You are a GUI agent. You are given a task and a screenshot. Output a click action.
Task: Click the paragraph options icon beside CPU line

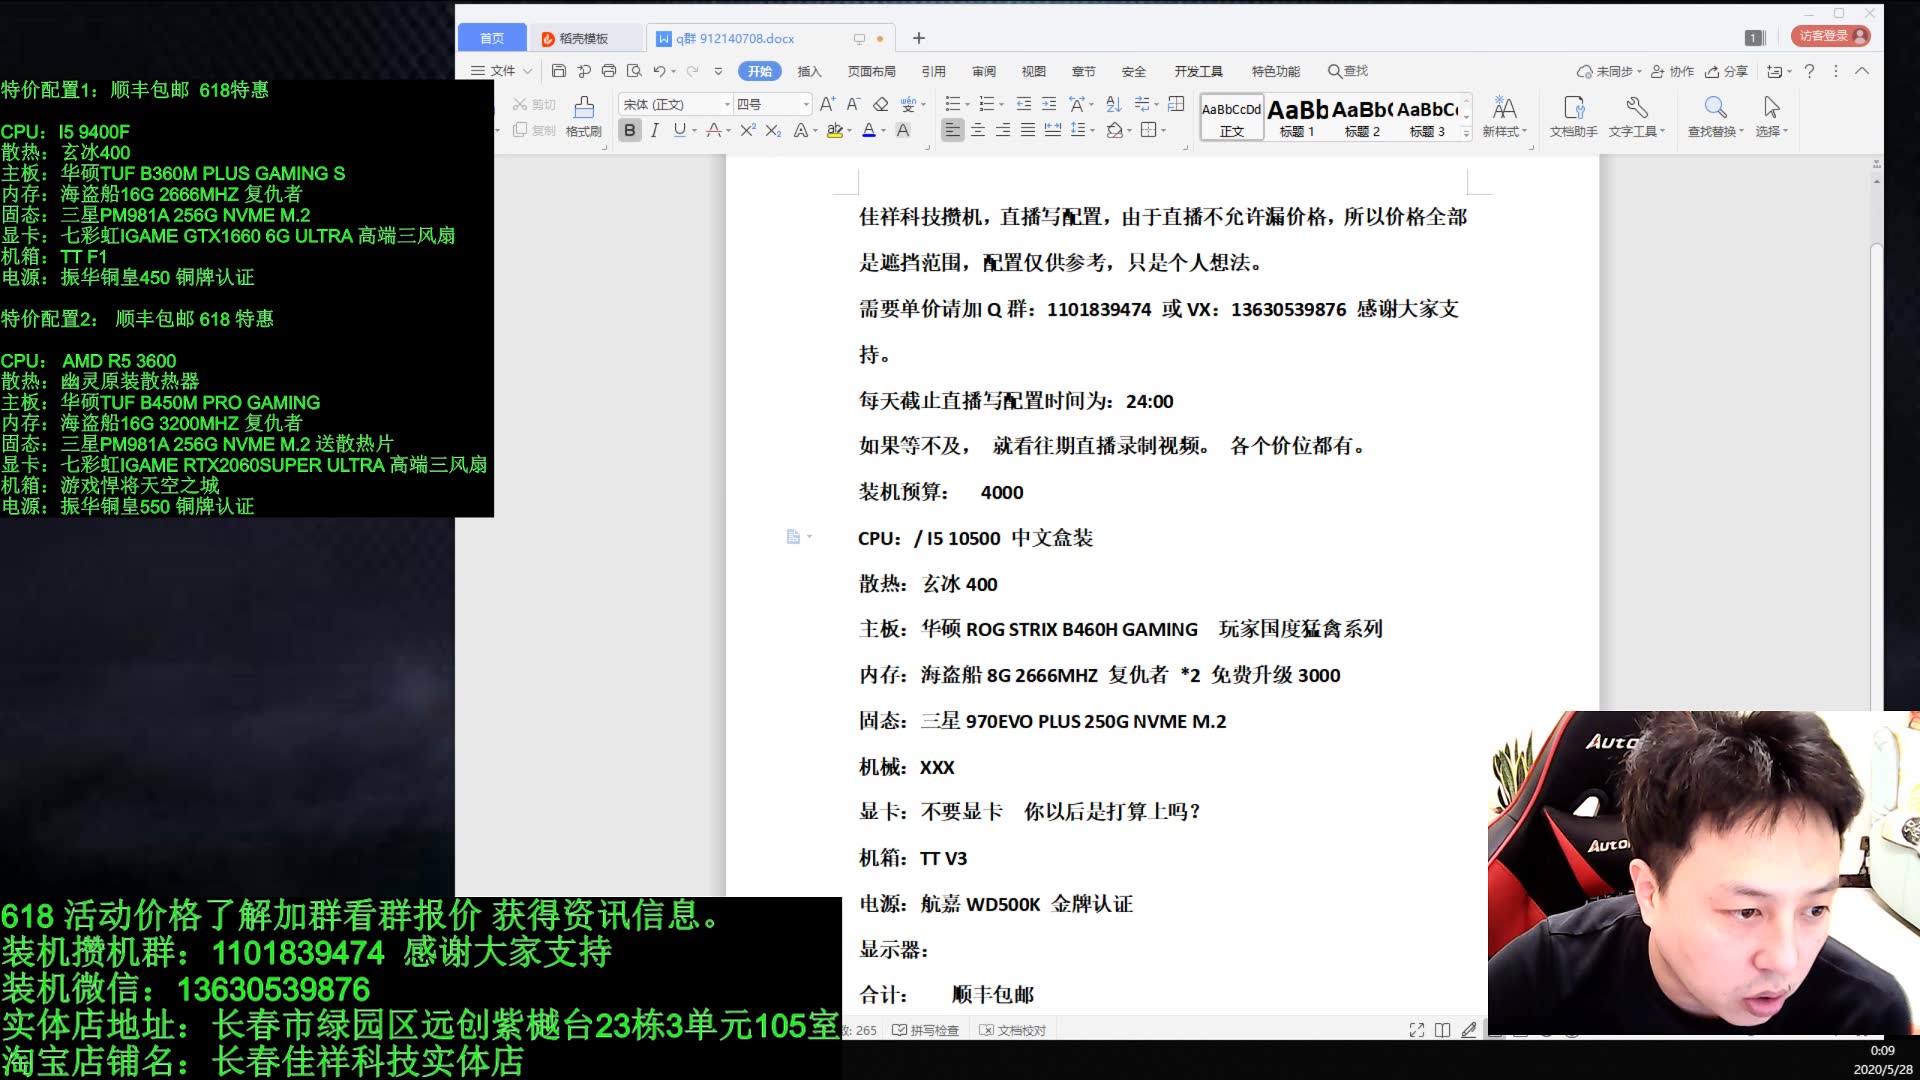point(793,537)
